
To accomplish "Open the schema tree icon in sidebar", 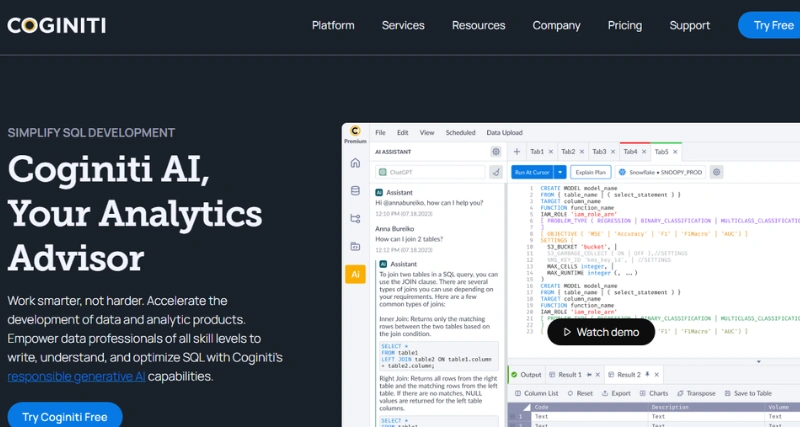I will click(355, 218).
